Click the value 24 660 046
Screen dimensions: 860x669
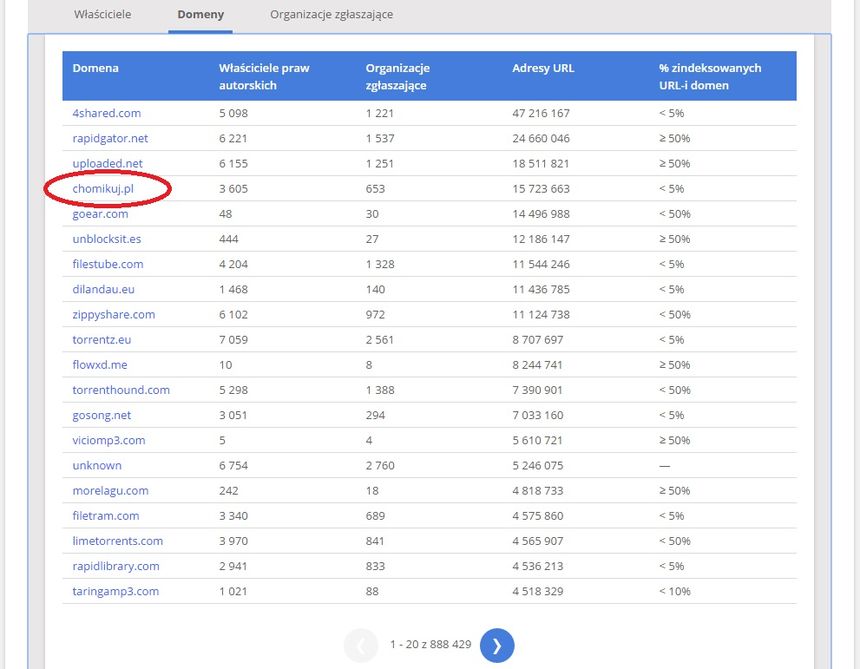click(541, 138)
